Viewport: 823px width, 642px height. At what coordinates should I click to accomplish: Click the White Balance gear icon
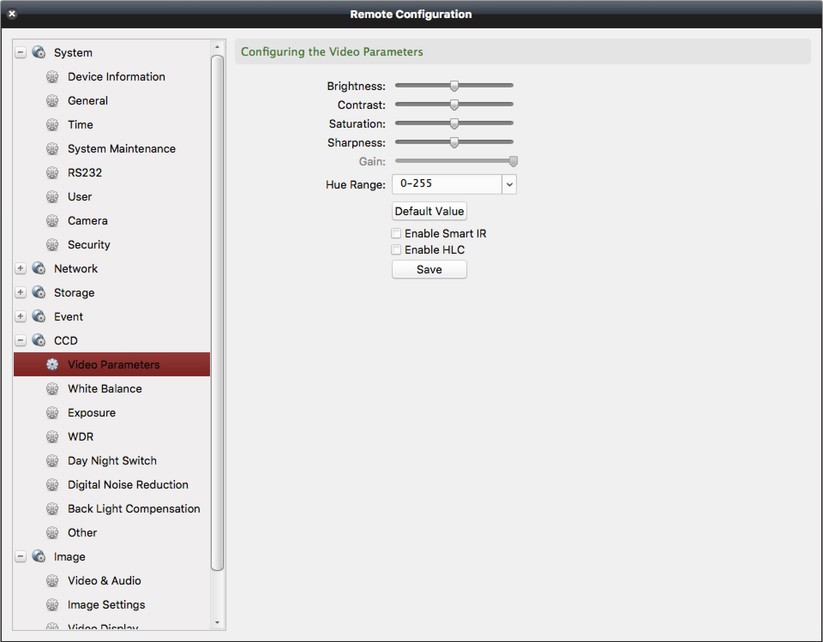pyautogui.click(x=52, y=388)
